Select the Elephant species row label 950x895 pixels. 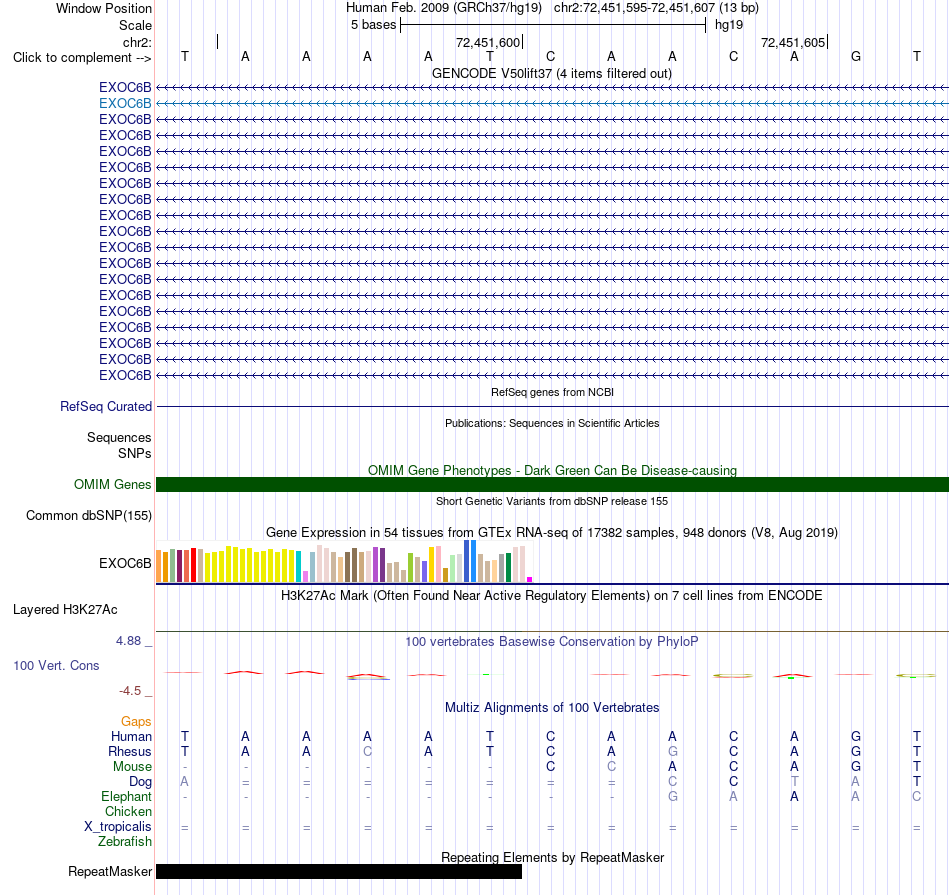tap(126, 797)
